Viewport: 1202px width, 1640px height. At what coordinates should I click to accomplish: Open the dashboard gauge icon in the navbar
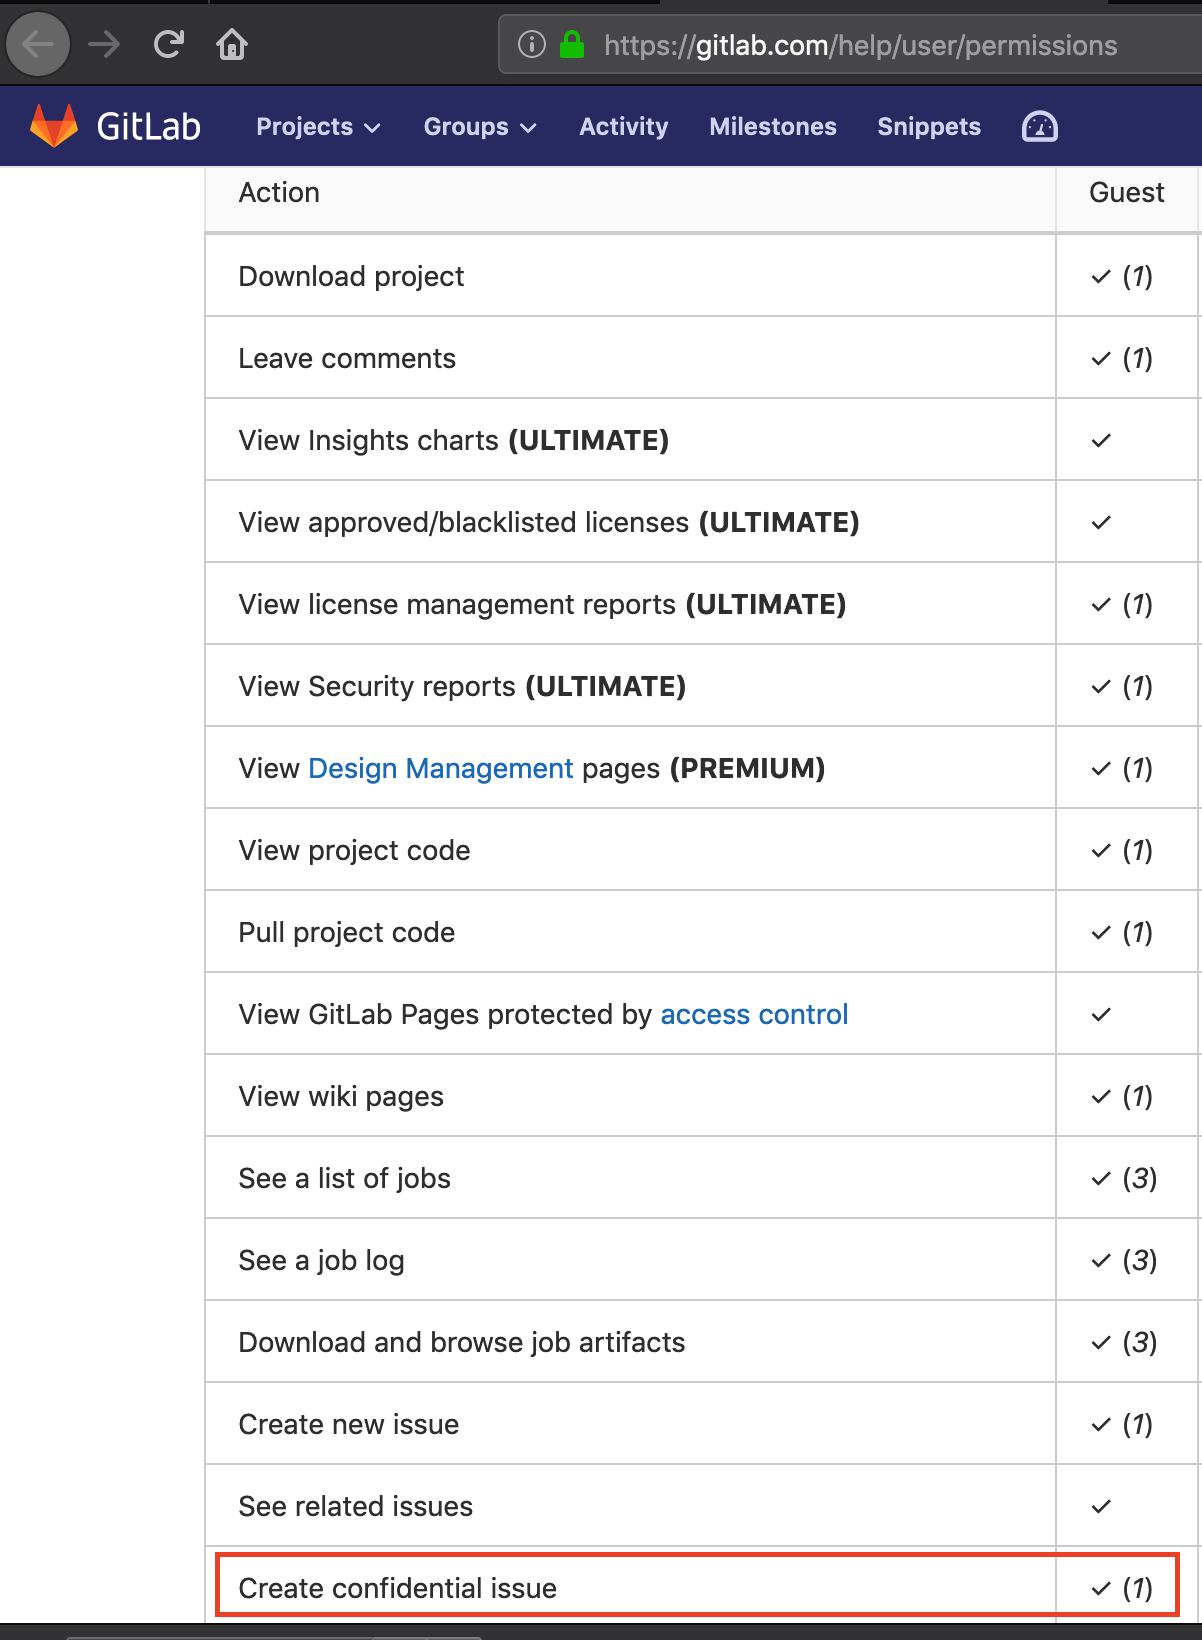(x=1039, y=127)
